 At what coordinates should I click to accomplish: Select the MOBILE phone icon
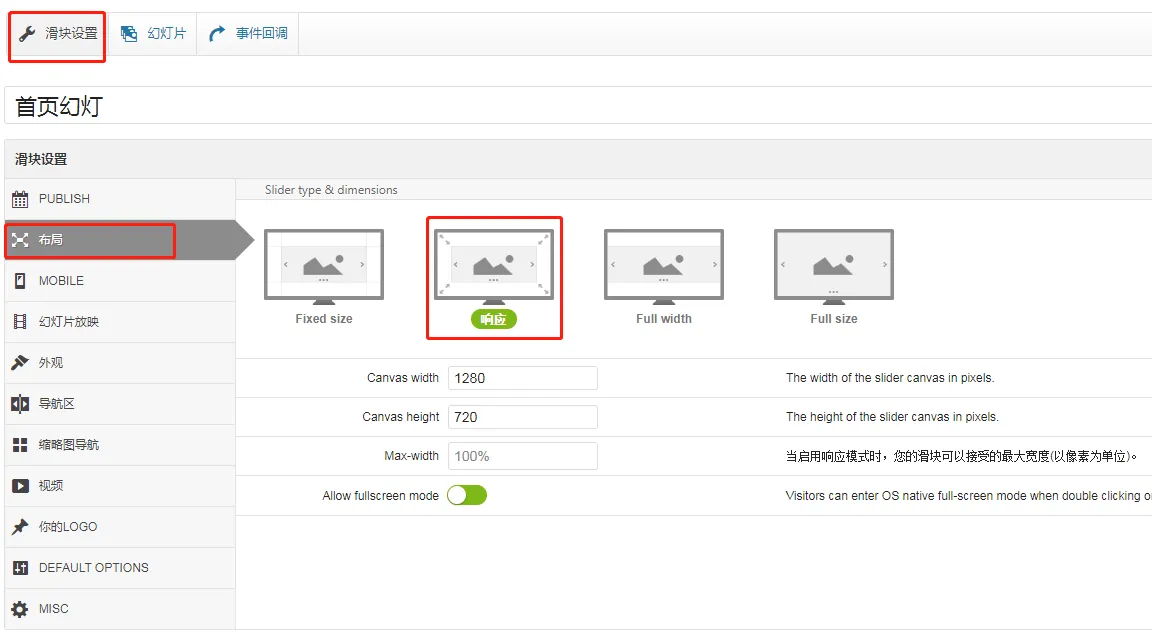tap(20, 281)
